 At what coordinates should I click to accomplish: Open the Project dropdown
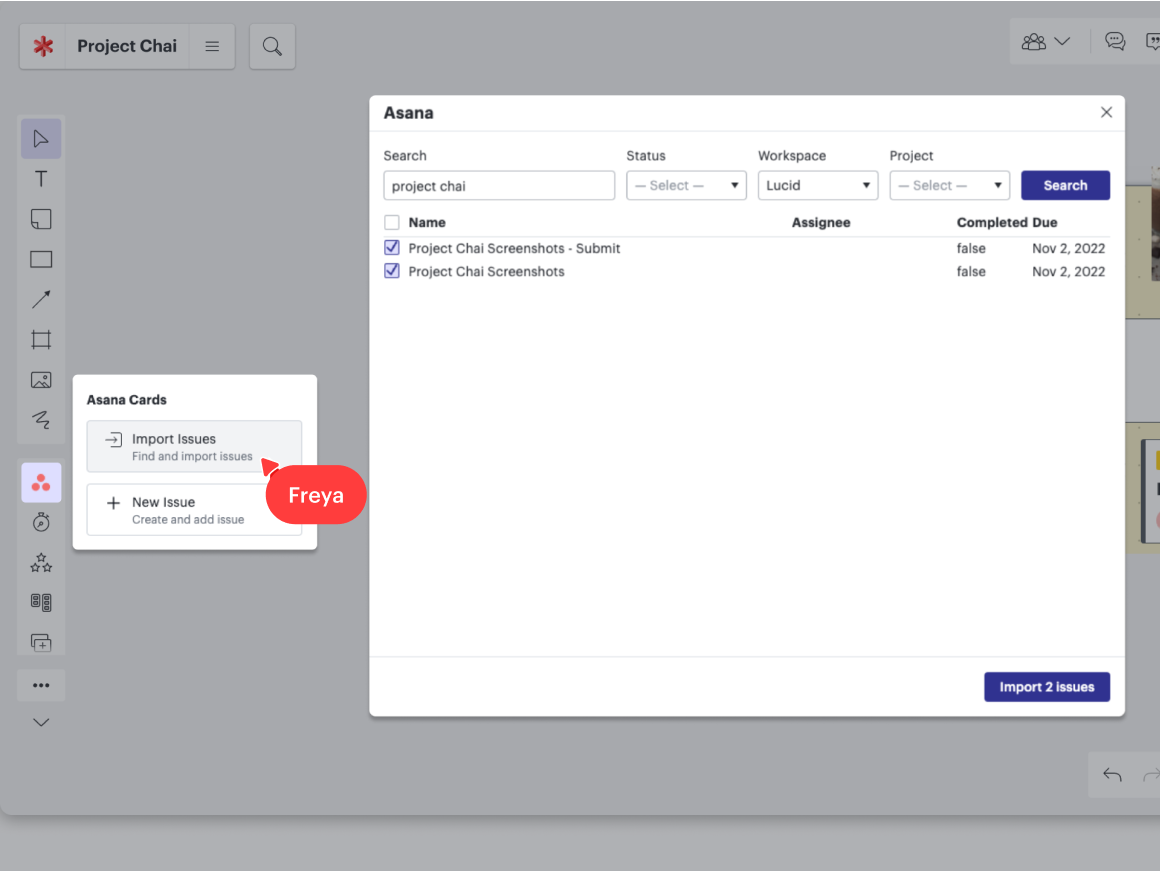949,185
